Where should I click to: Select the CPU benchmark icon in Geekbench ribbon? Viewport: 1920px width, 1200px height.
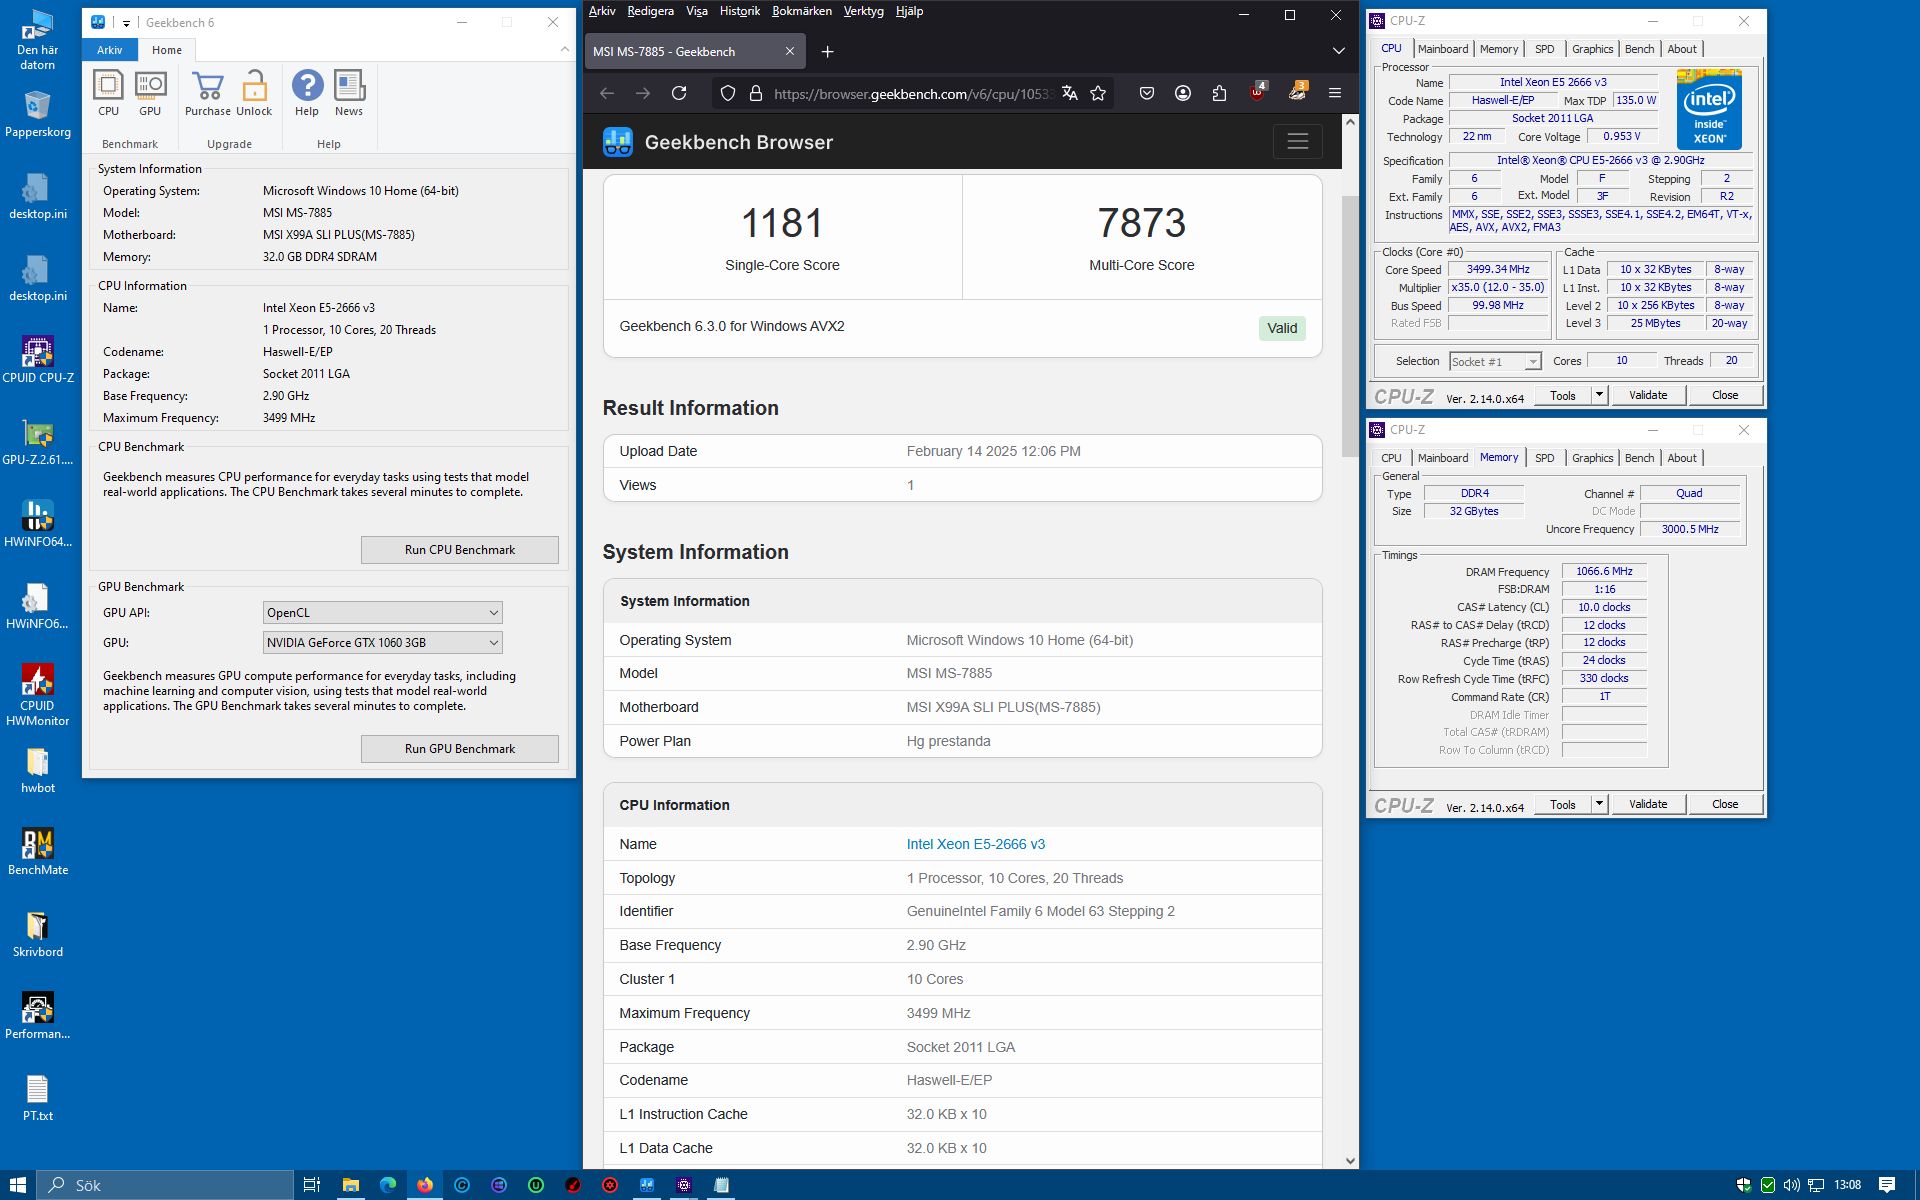pos(108,93)
